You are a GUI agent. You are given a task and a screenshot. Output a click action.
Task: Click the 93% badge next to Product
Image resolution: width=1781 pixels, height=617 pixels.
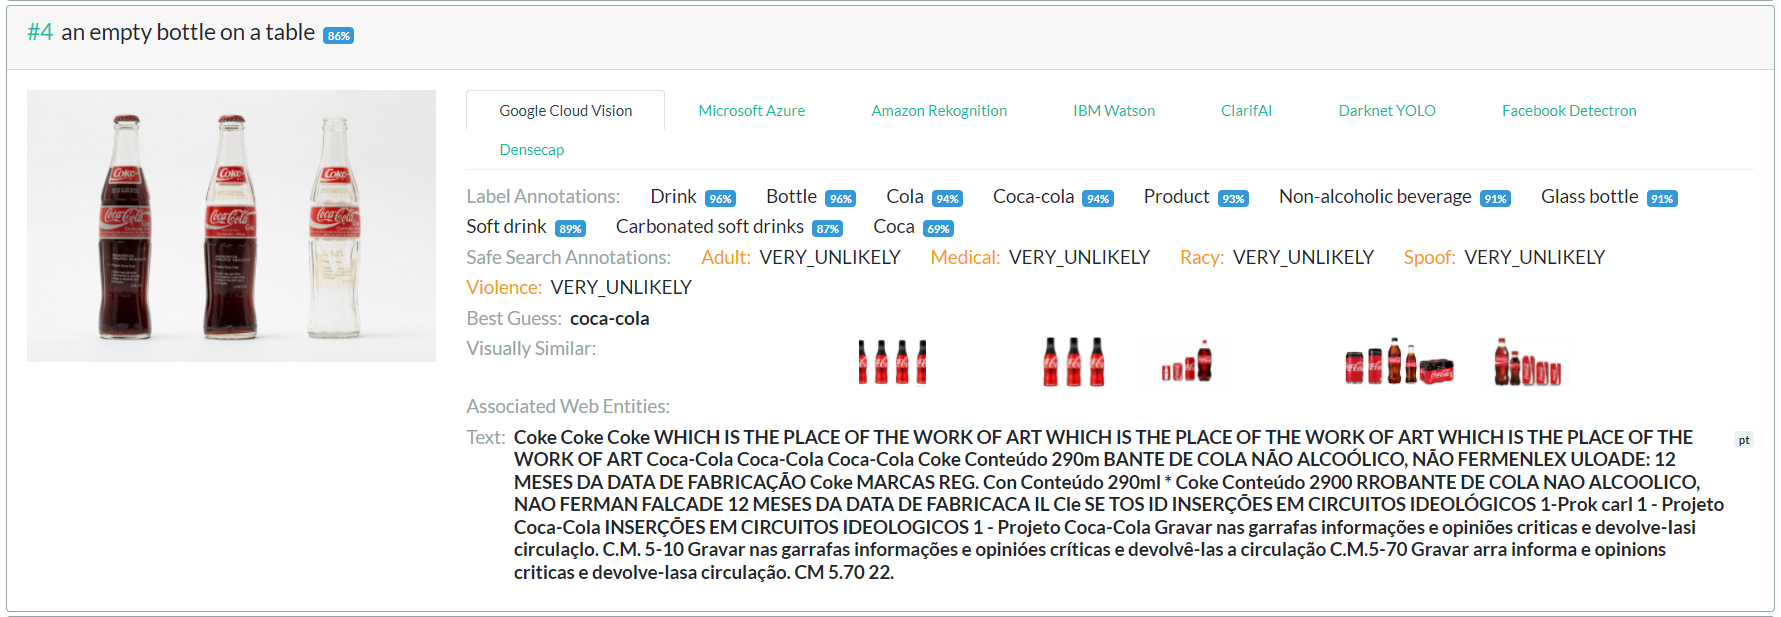click(1234, 199)
